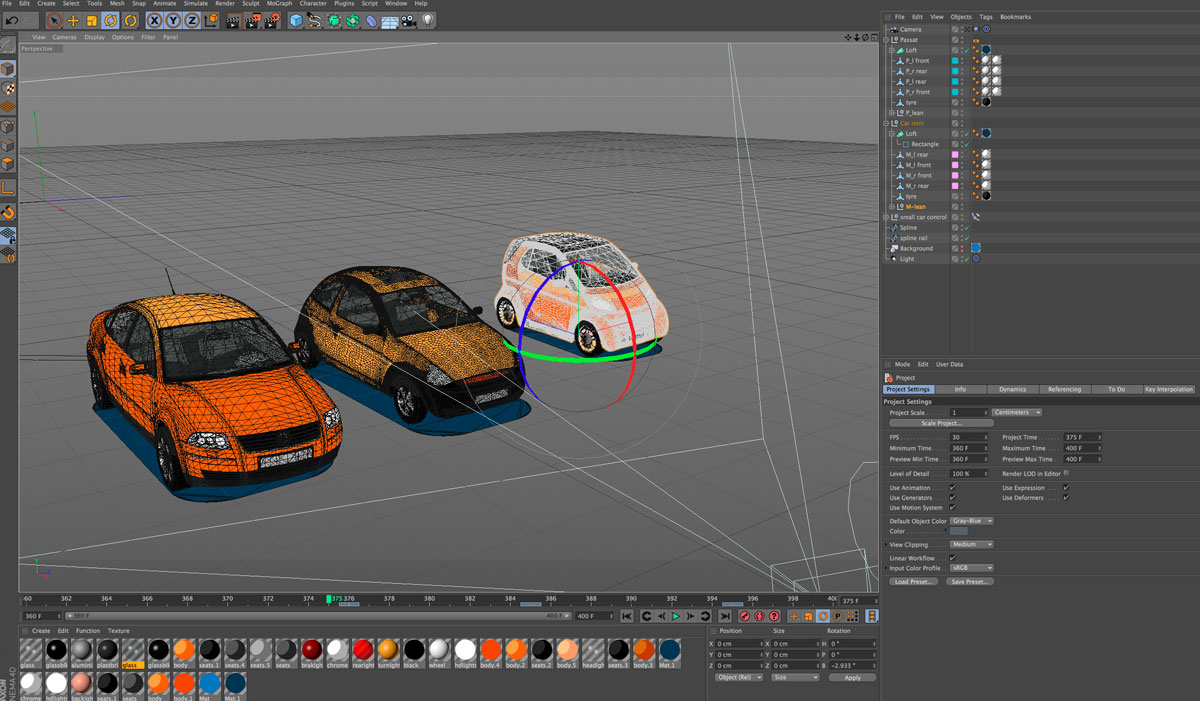The image size is (1200, 701).
Task: Click Render View clapperboard icon
Action: [233, 20]
